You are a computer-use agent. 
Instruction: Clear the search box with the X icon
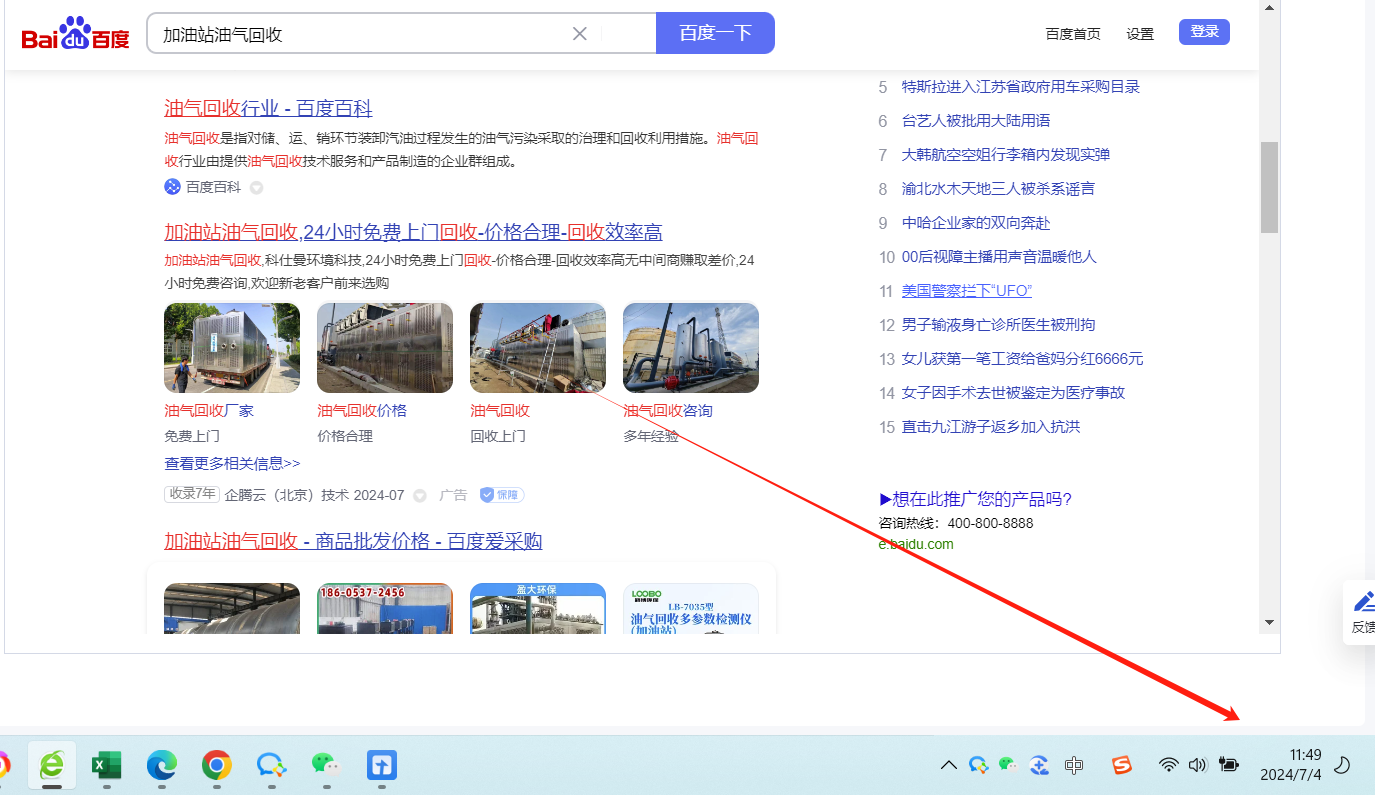[580, 34]
